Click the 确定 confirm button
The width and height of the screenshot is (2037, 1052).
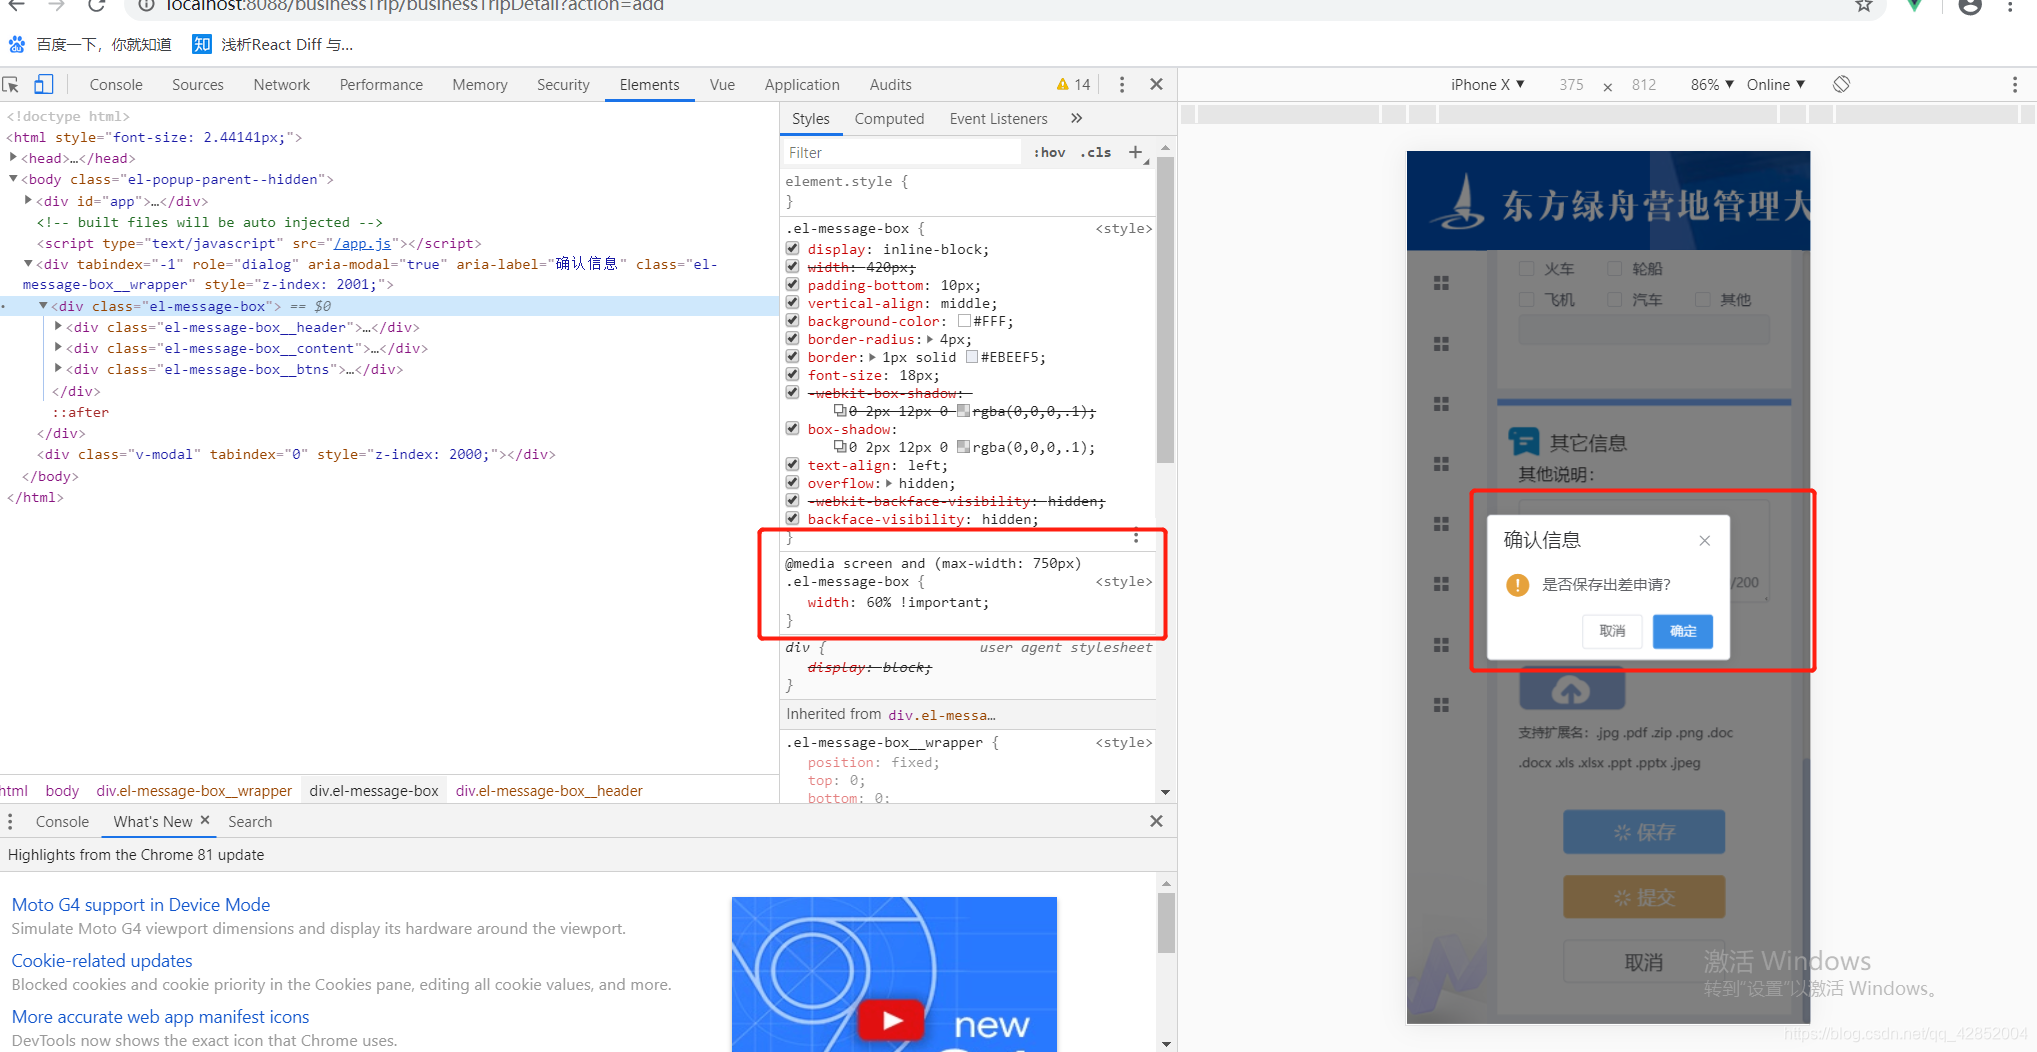[x=1683, y=631]
